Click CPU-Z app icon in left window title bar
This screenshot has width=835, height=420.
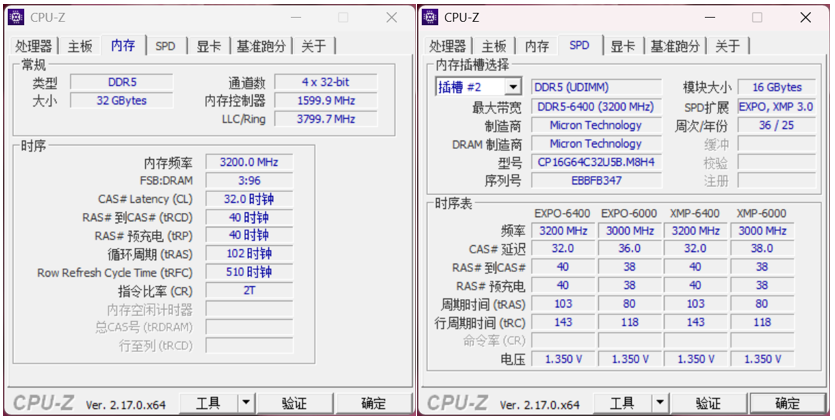pyautogui.click(x=16, y=17)
